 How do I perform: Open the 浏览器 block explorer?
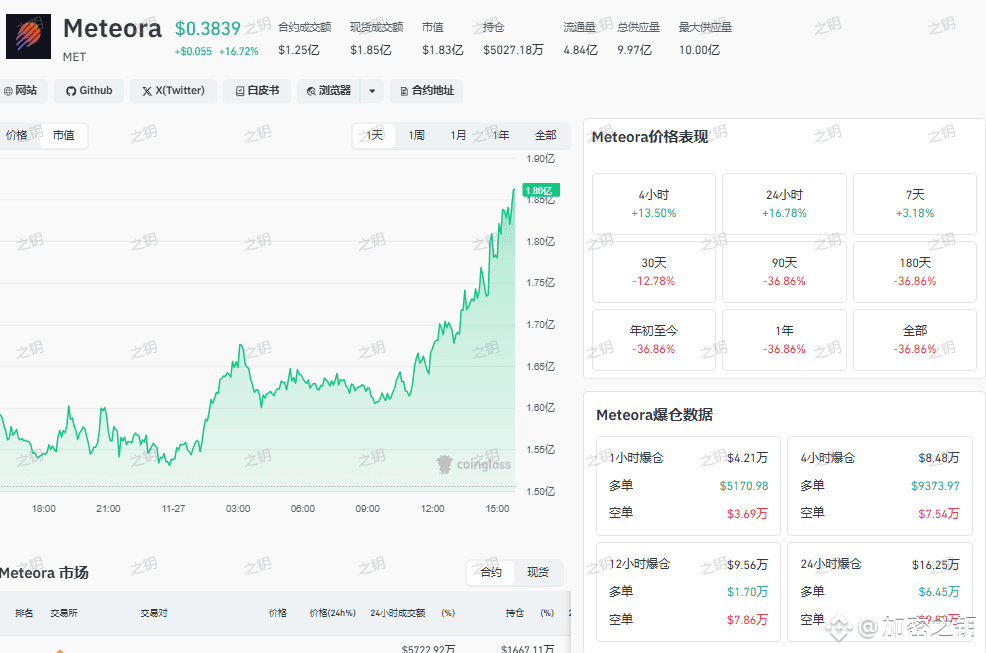328,91
